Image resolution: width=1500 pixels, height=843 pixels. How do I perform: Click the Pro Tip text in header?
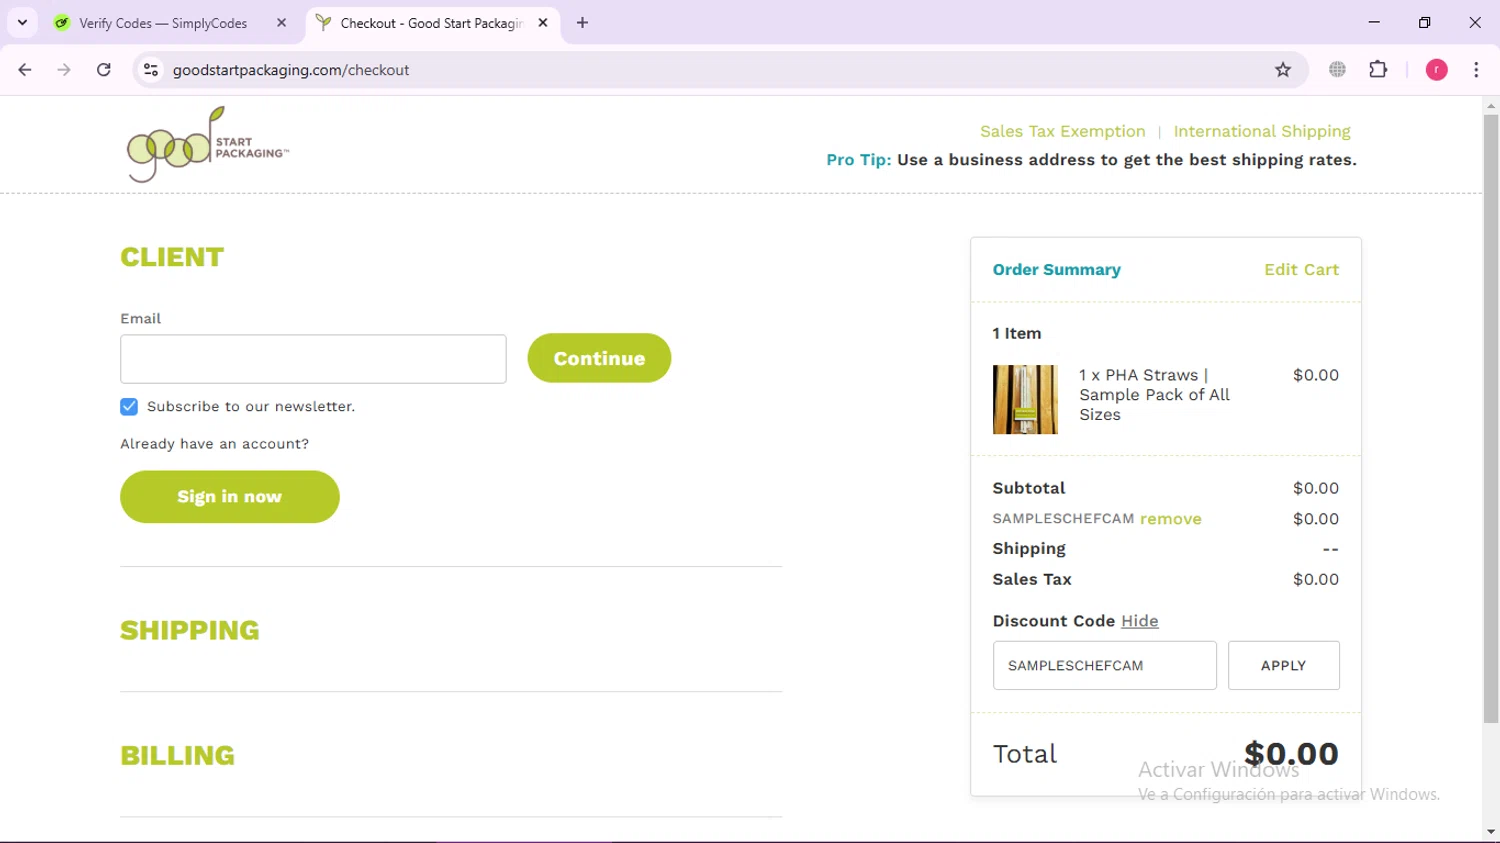click(1091, 160)
